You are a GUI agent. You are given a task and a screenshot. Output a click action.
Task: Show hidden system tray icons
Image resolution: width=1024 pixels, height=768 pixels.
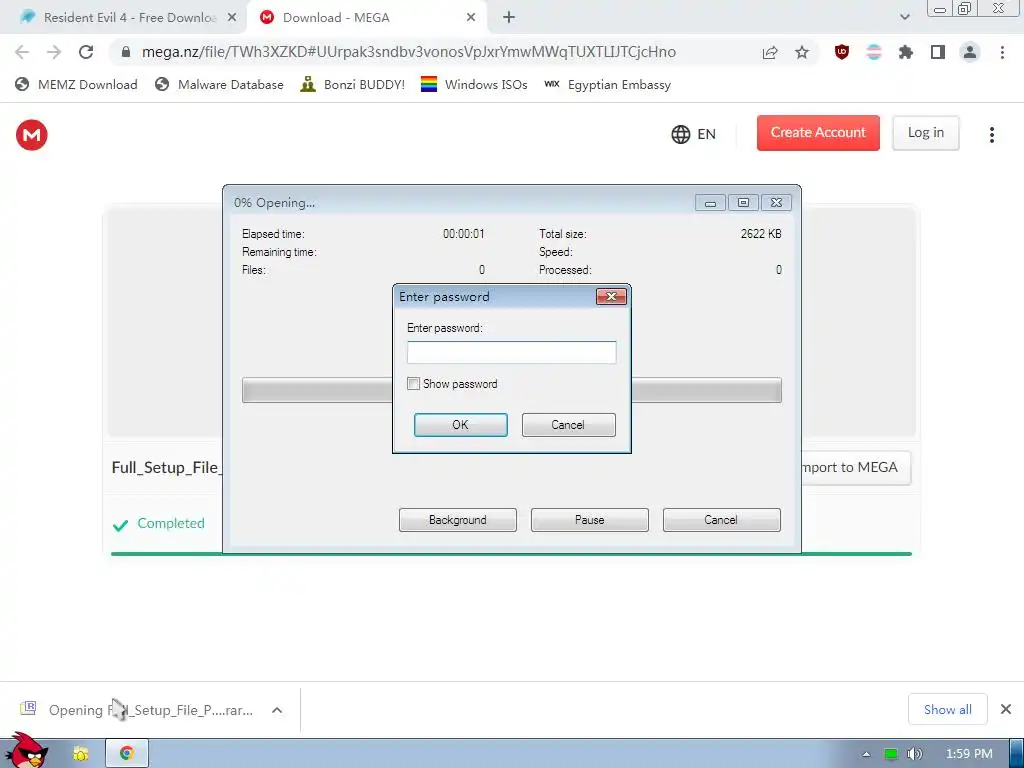[867, 754]
